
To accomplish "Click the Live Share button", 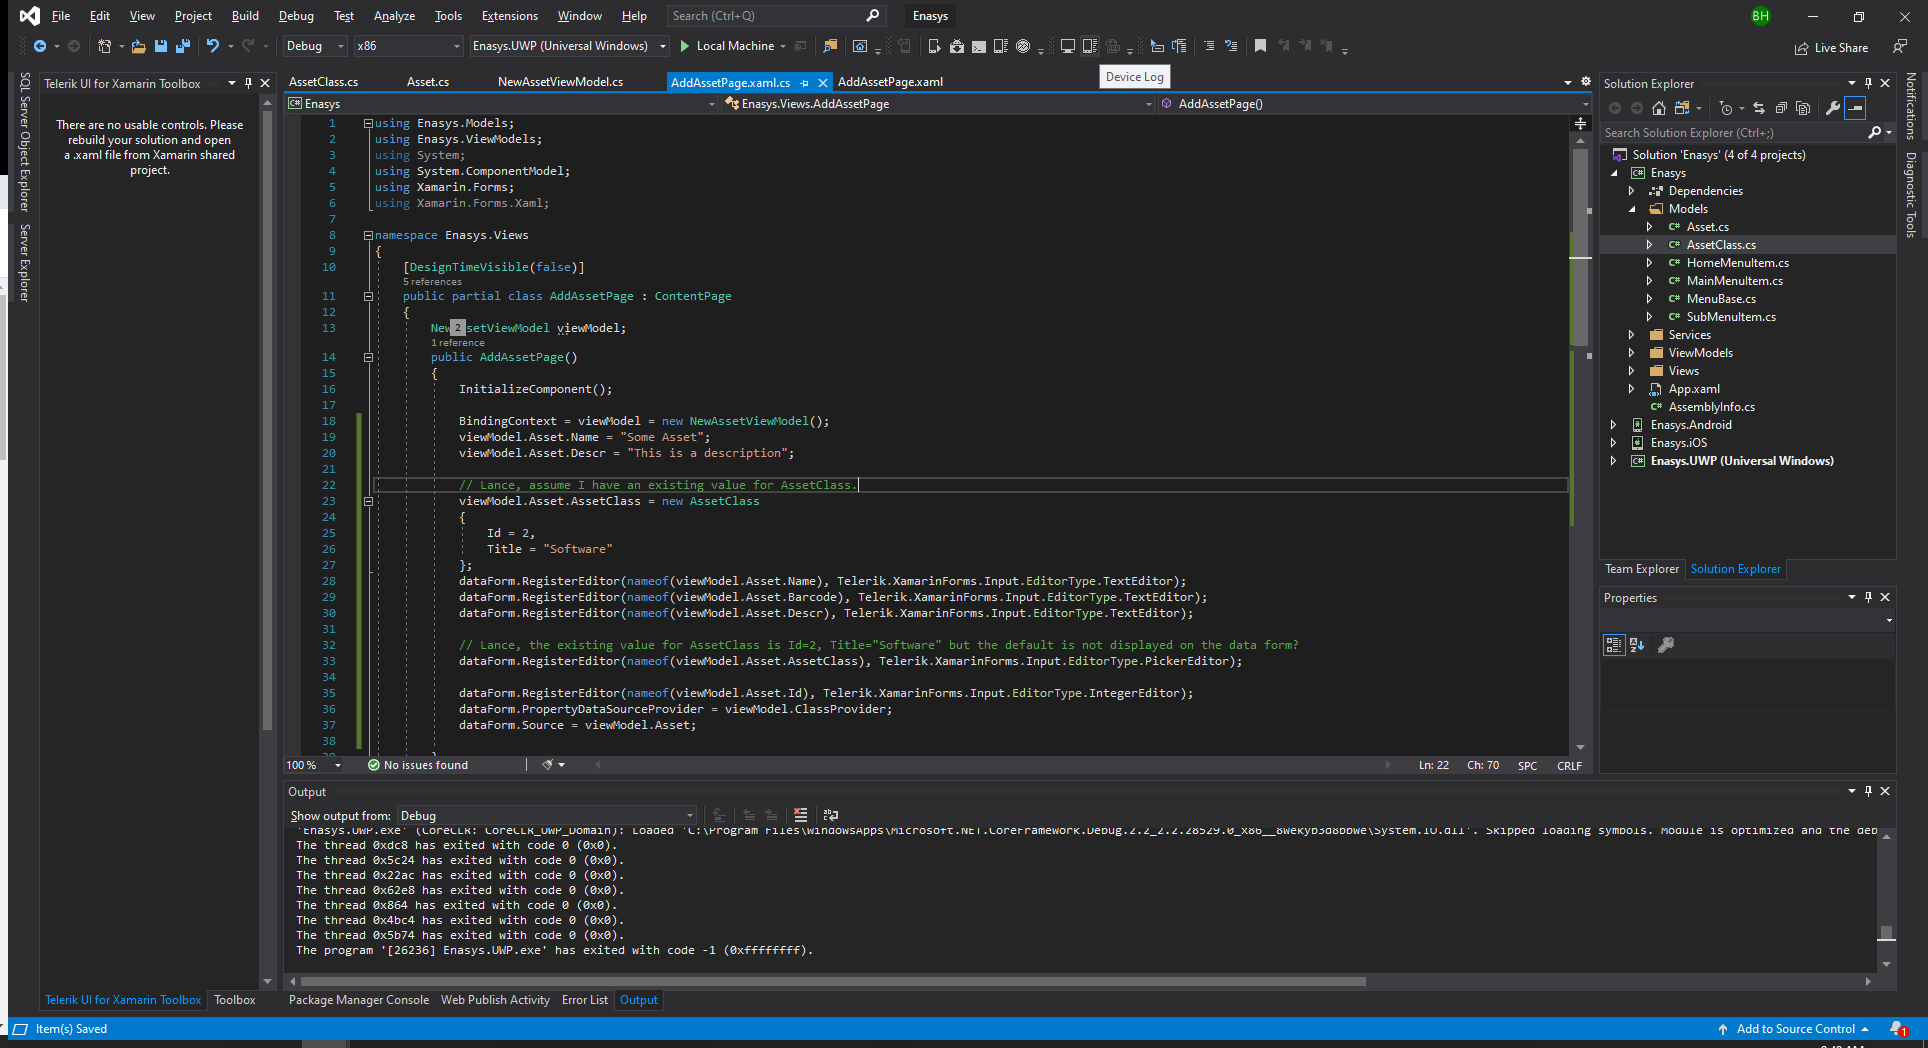I will [x=1831, y=47].
